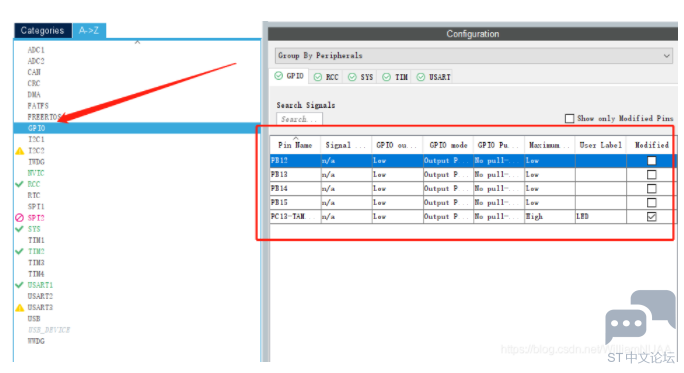Select FATFS in the peripheral list
This screenshot has height=373, width=684.
(38, 106)
